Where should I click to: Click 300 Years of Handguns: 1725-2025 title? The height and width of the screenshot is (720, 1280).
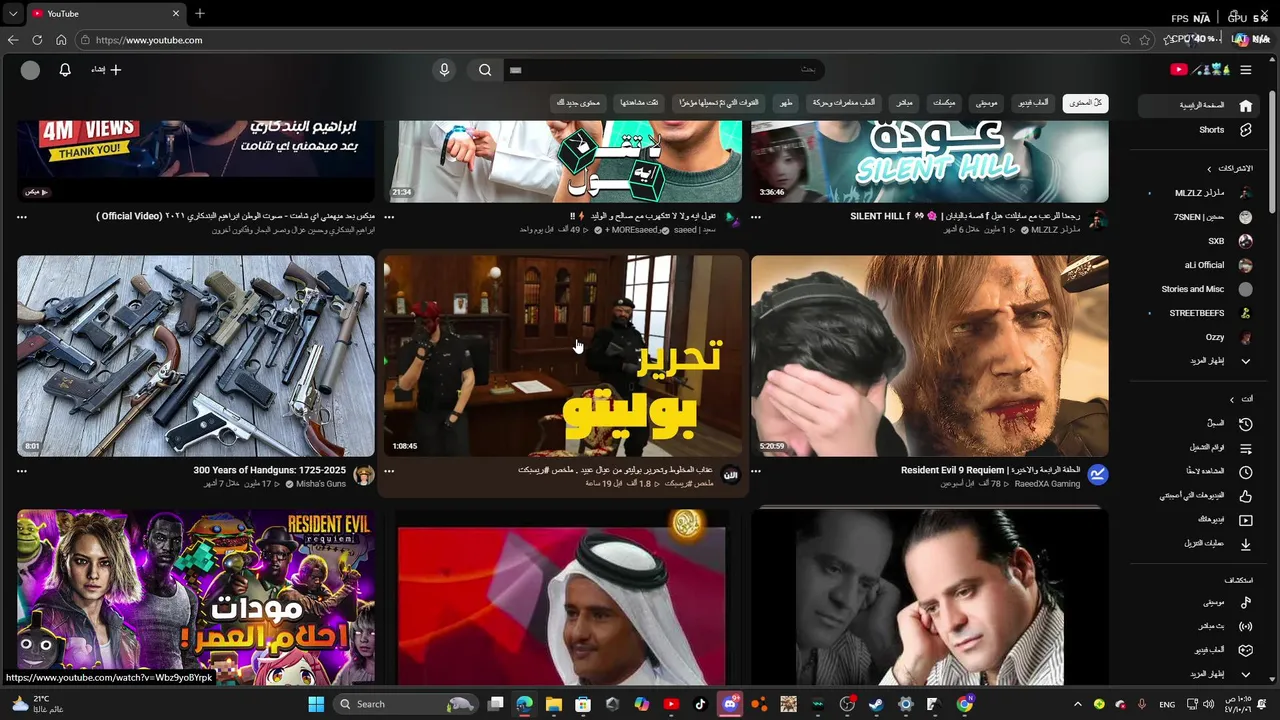pos(270,471)
